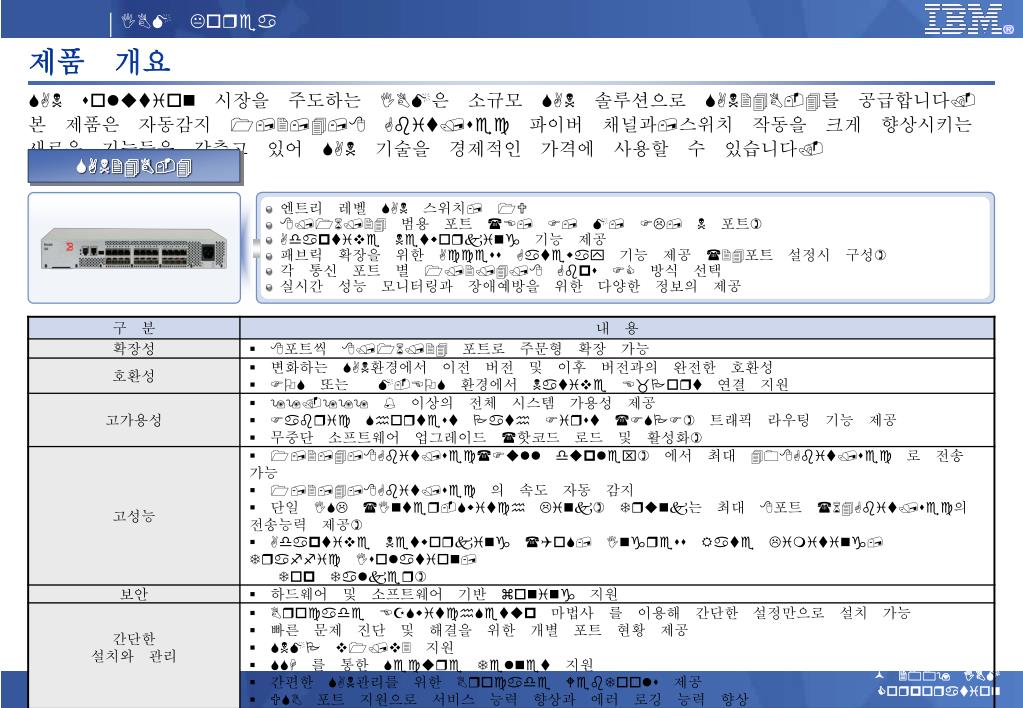Click the '고성능' row label
1023x708 pixels.
click(134, 516)
